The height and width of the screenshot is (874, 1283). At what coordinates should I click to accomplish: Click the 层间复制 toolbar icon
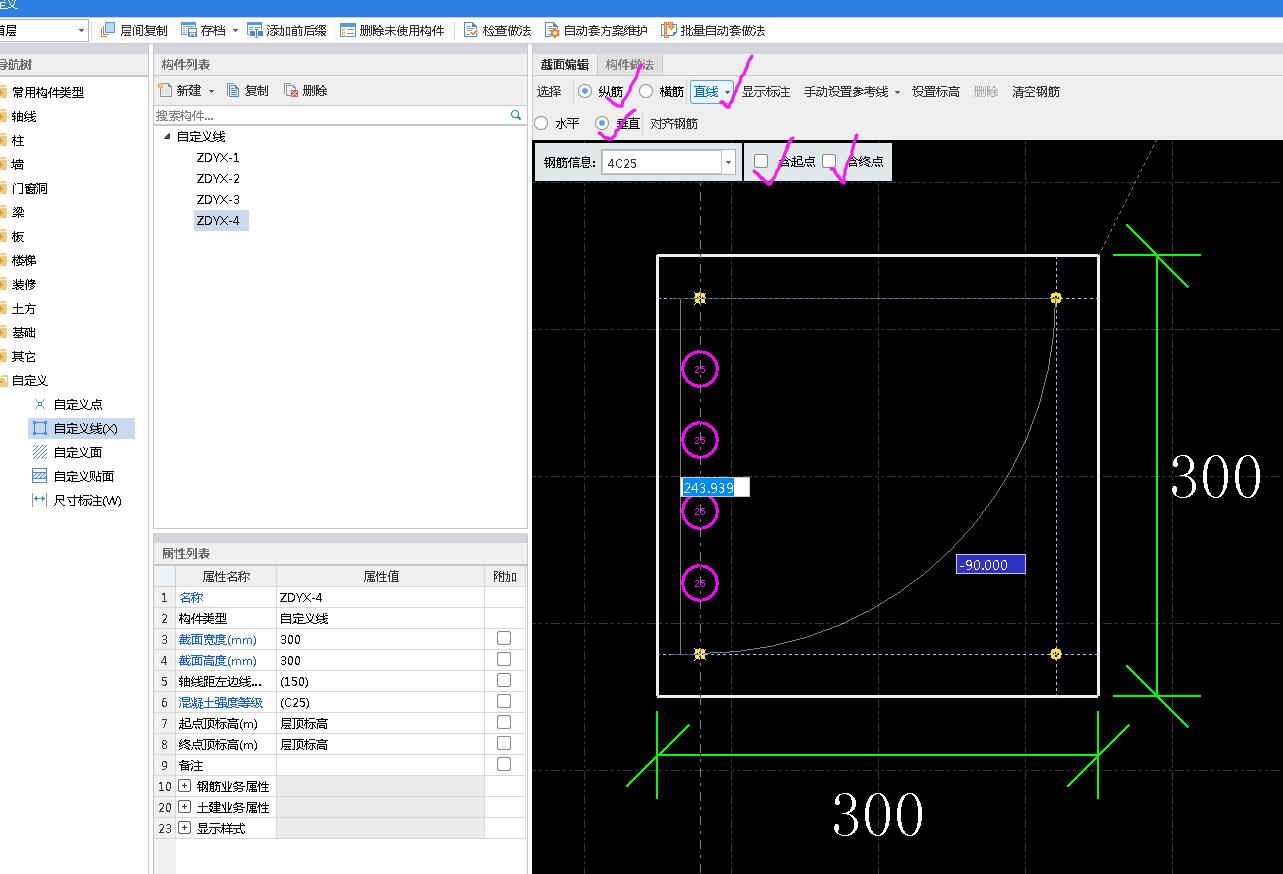point(109,30)
